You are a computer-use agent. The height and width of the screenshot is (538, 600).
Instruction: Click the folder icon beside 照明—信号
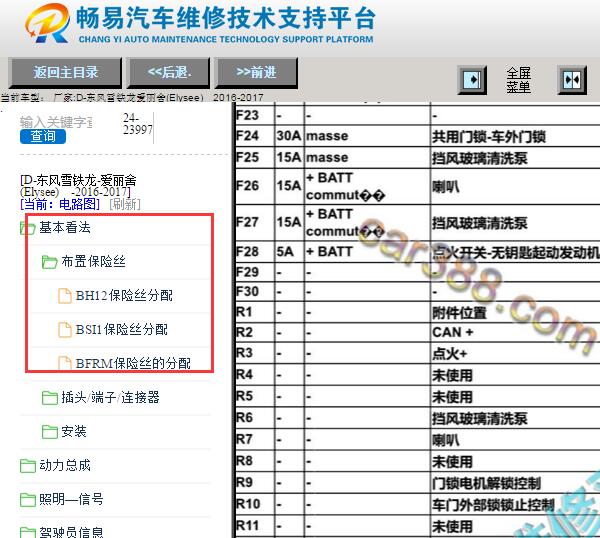[x=27, y=500]
